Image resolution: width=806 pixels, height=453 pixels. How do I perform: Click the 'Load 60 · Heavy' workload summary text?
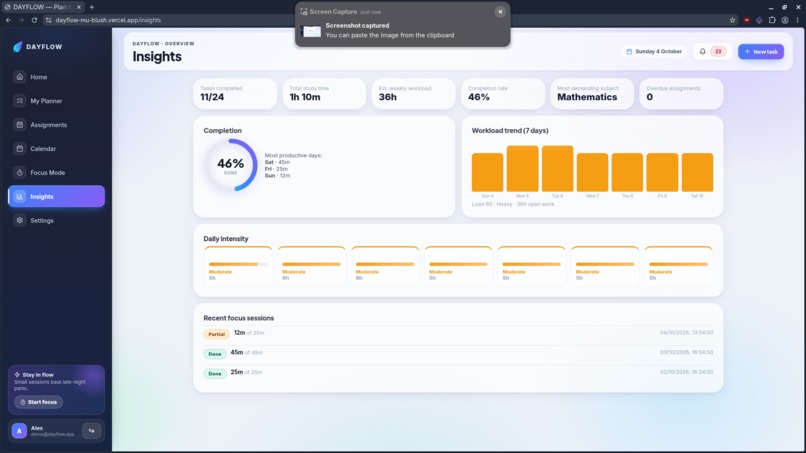(512, 204)
